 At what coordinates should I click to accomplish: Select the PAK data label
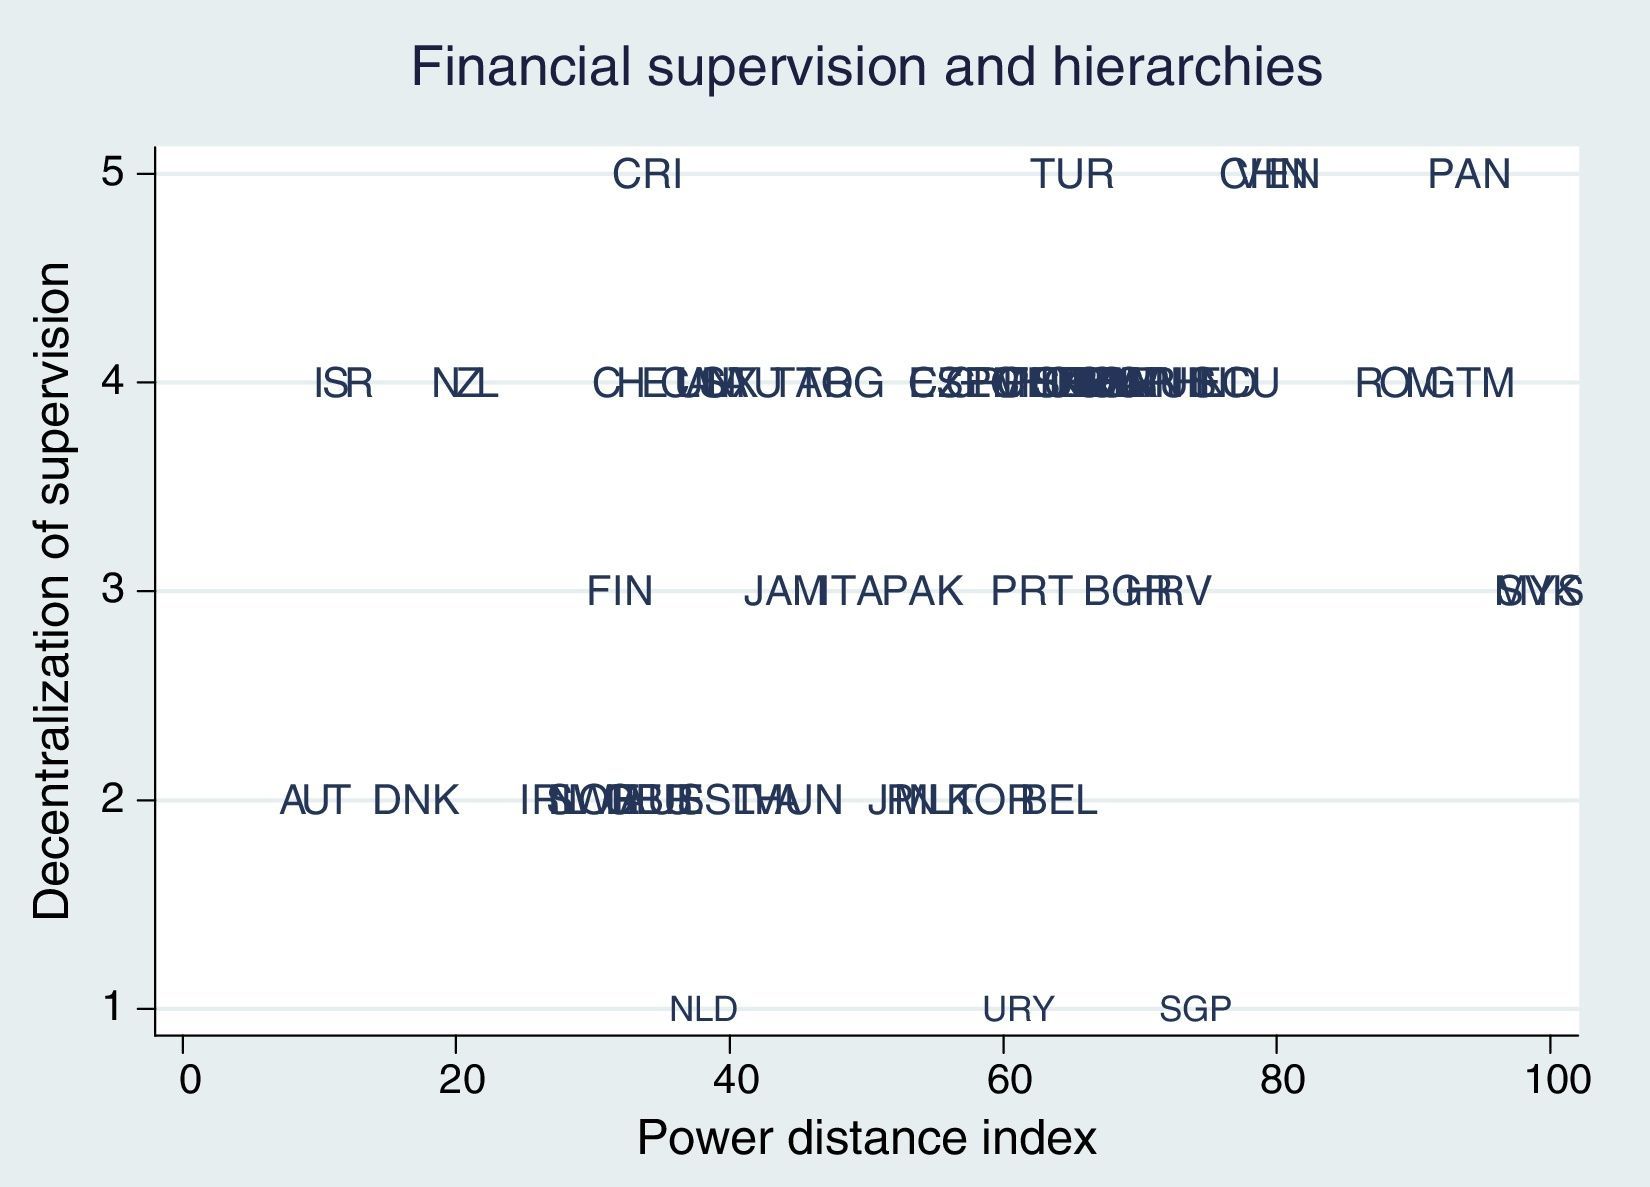(x=922, y=592)
